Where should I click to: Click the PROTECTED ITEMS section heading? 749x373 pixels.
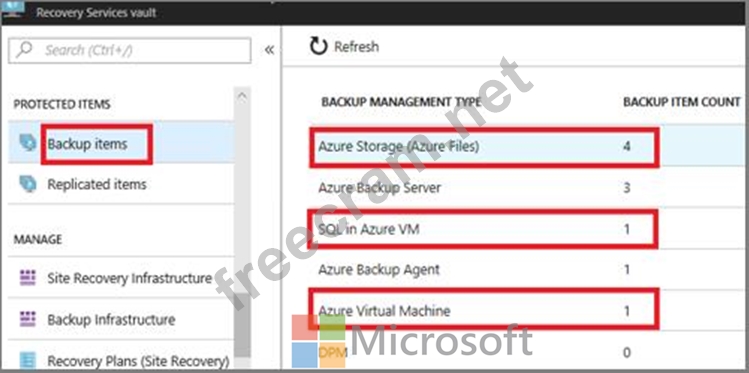click(x=62, y=104)
